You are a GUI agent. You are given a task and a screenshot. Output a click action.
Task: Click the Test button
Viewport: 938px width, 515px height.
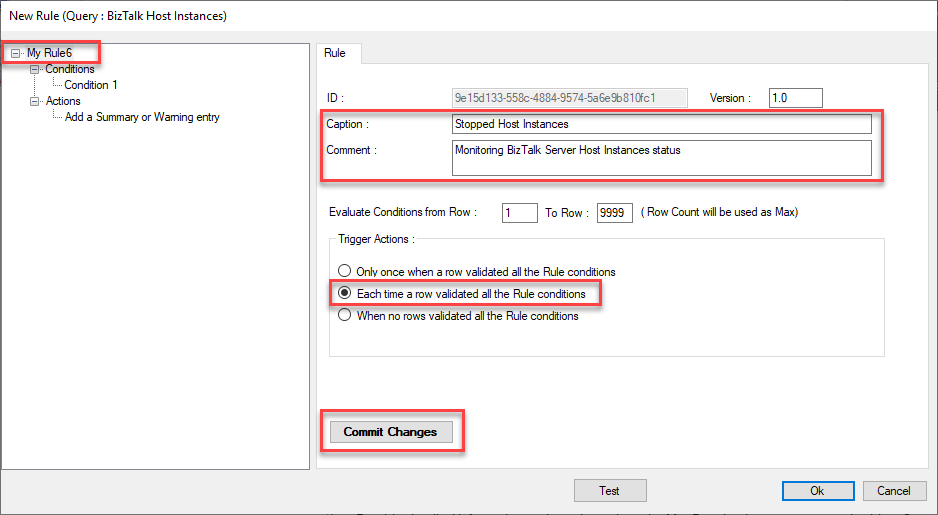609,491
